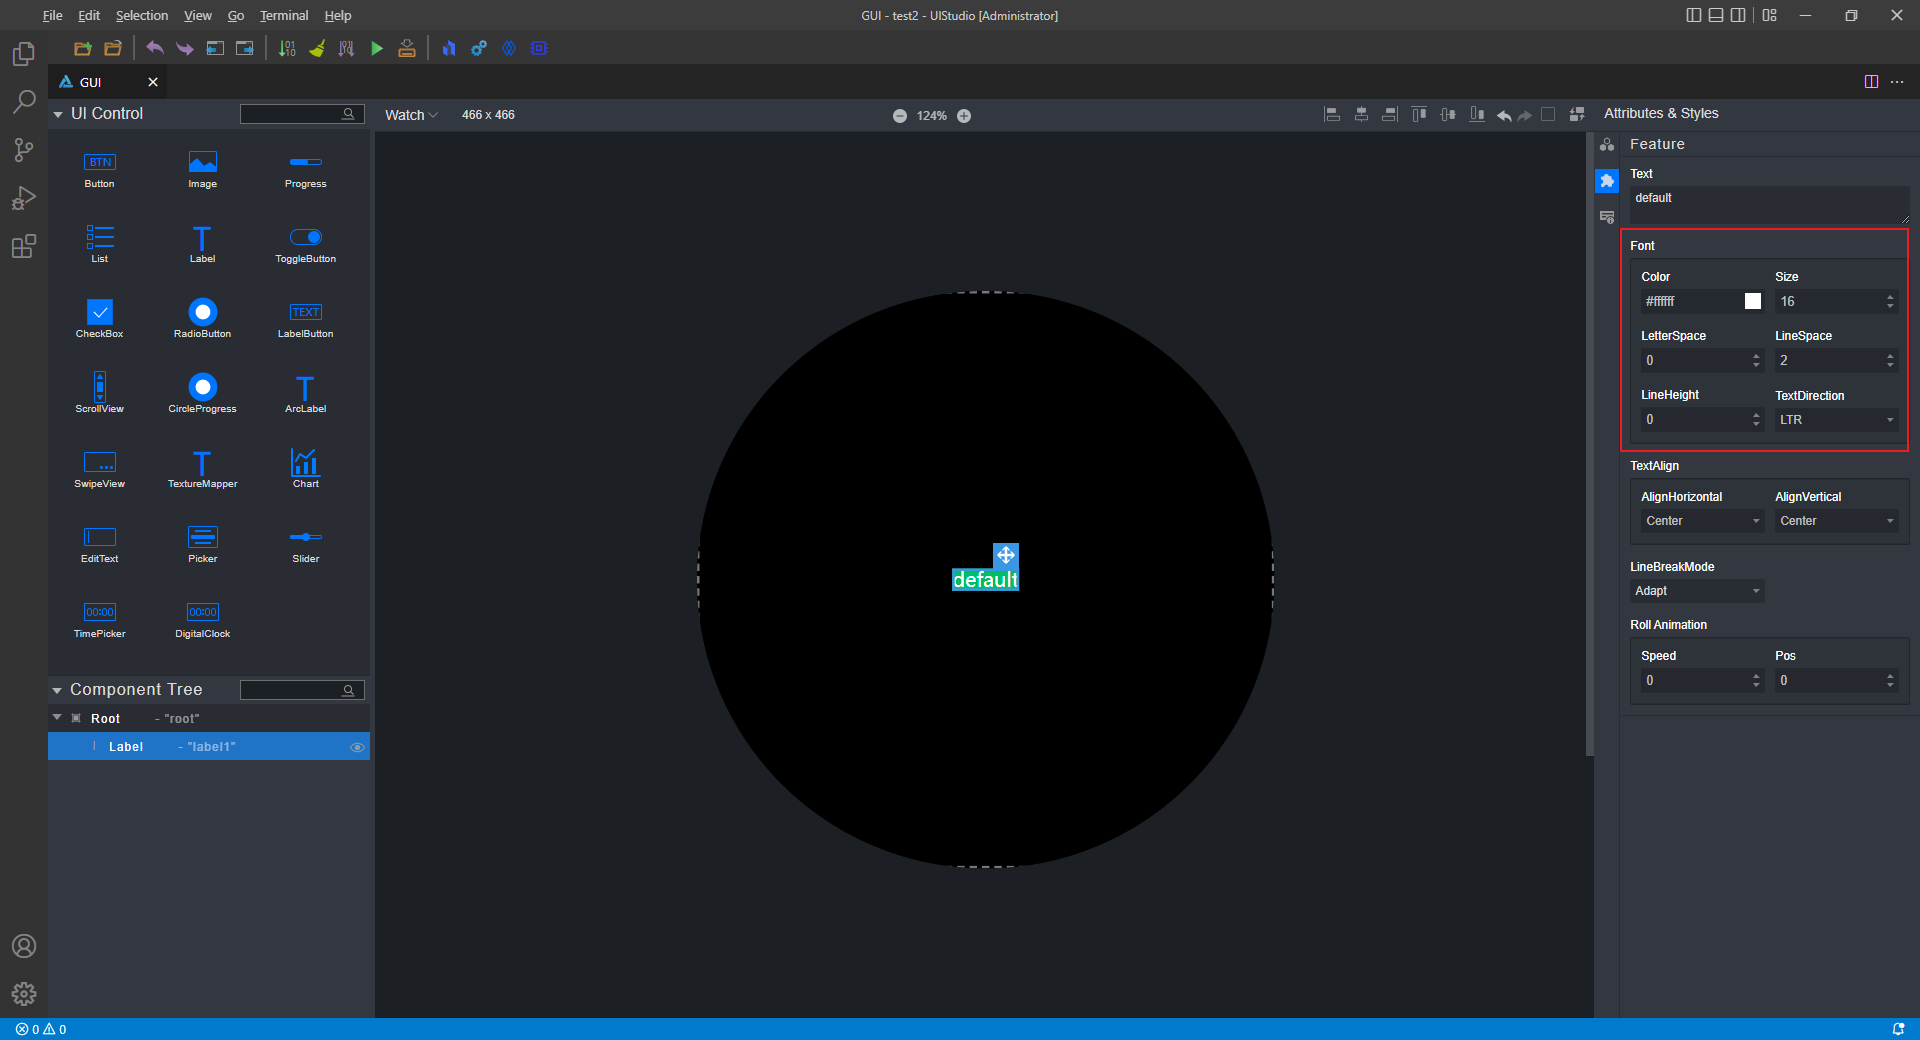Zoom in with the plus icon
This screenshot has height=1040, width=1920.
coord(964,116)
